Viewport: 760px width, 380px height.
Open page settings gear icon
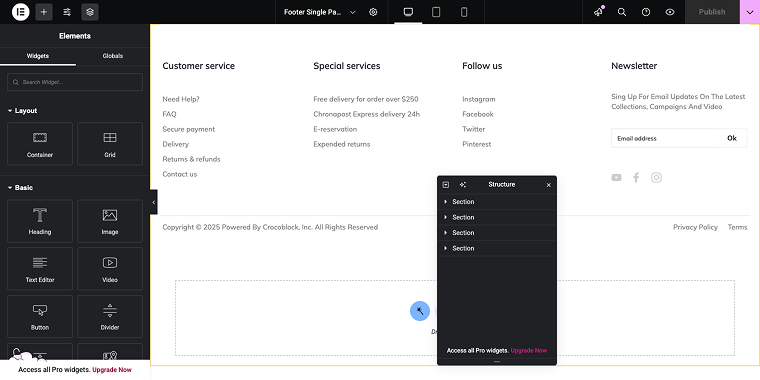pos(373,12)
